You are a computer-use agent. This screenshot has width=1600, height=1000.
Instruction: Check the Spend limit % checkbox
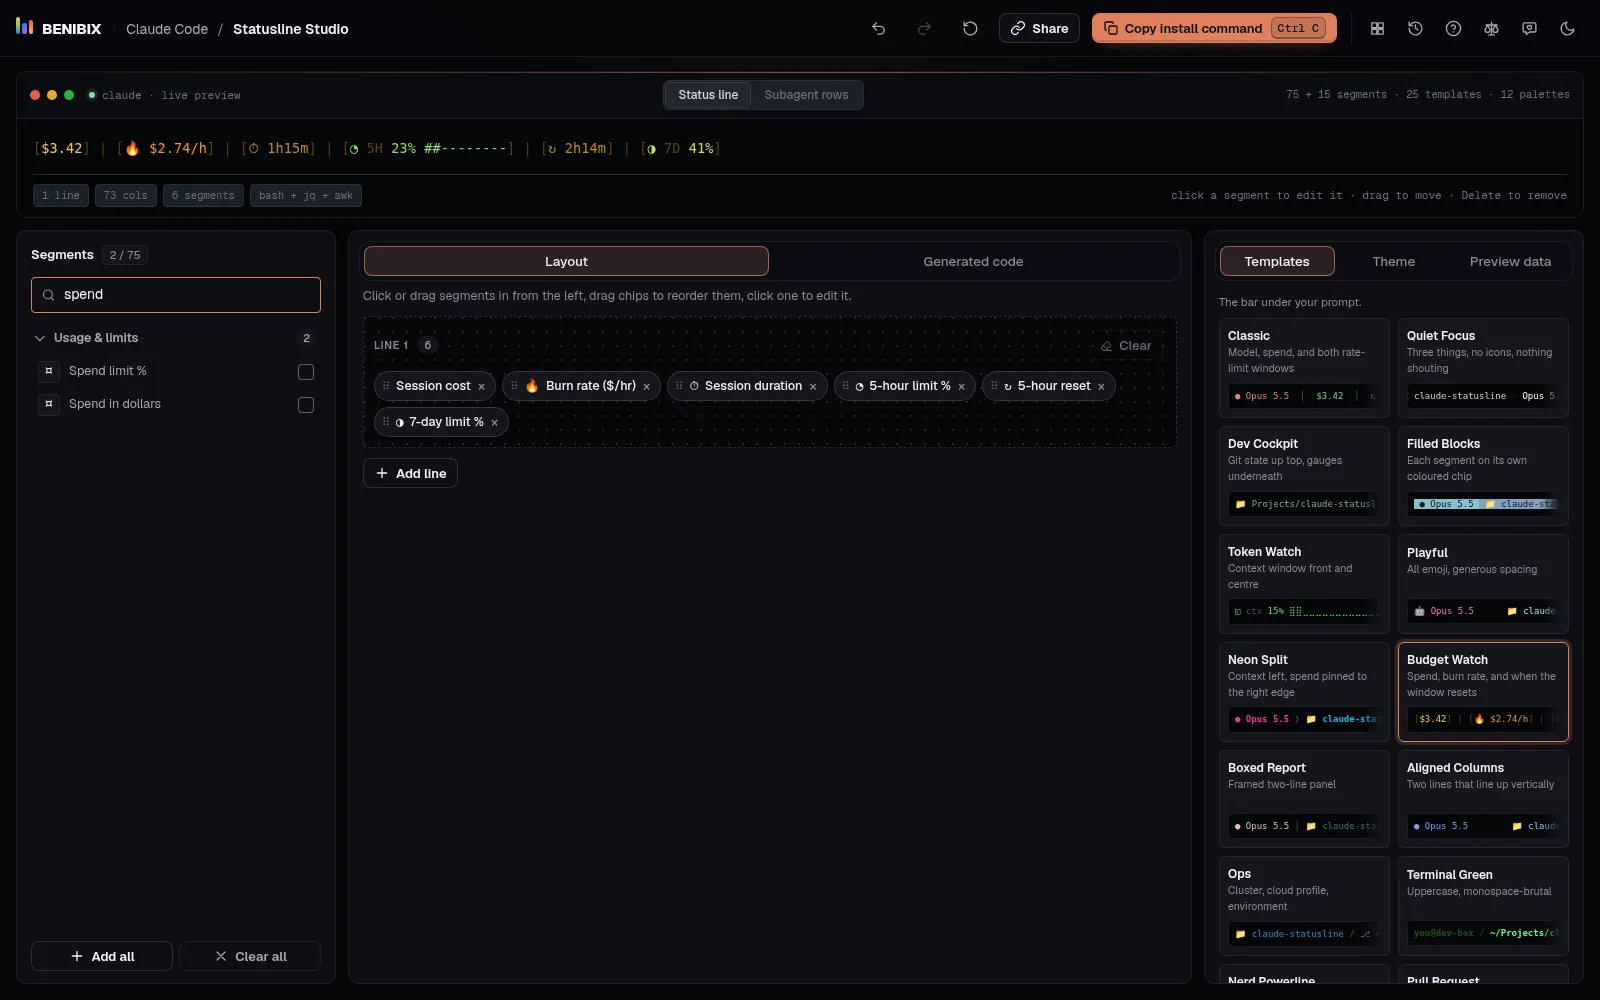pyautogui.click(x=306, y=372)
